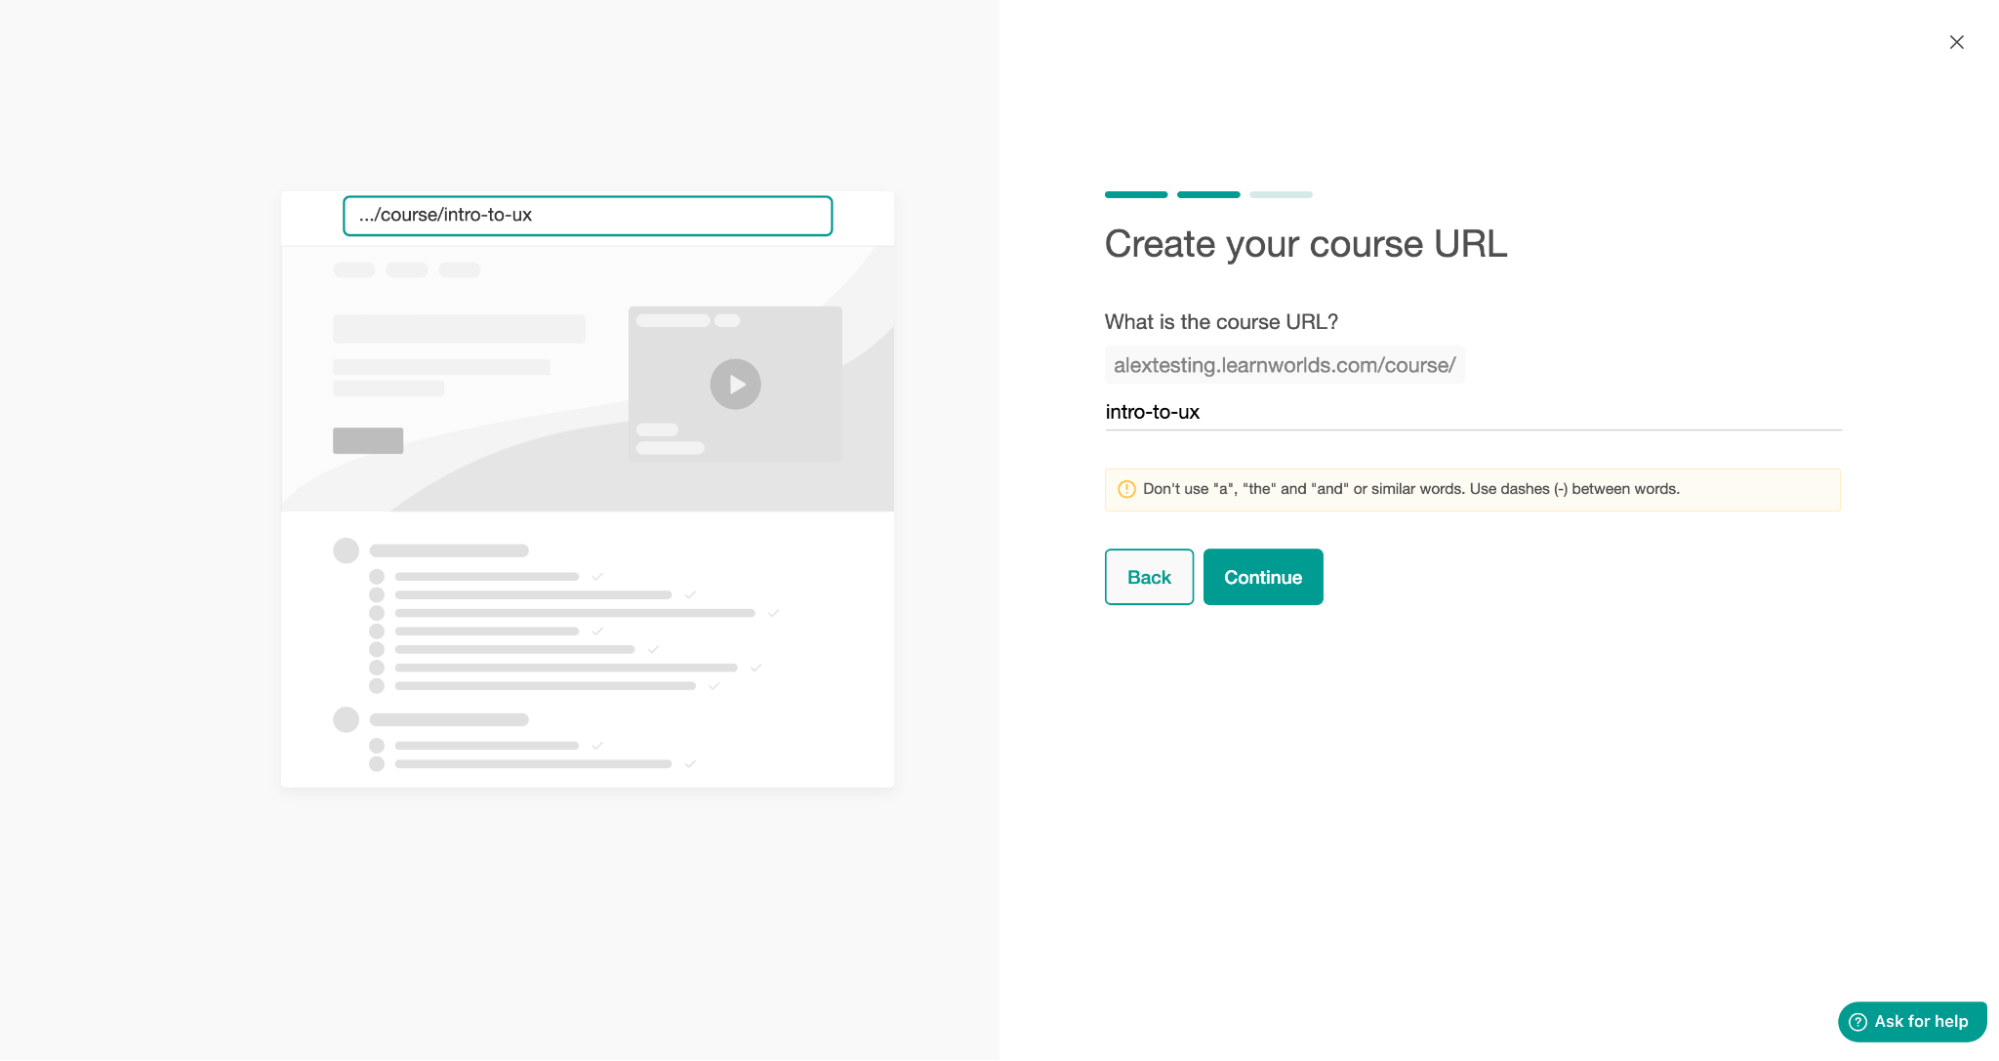Click the Create your course URL heading
The image size is (1999, 1061).
[x=1305, y=244]
